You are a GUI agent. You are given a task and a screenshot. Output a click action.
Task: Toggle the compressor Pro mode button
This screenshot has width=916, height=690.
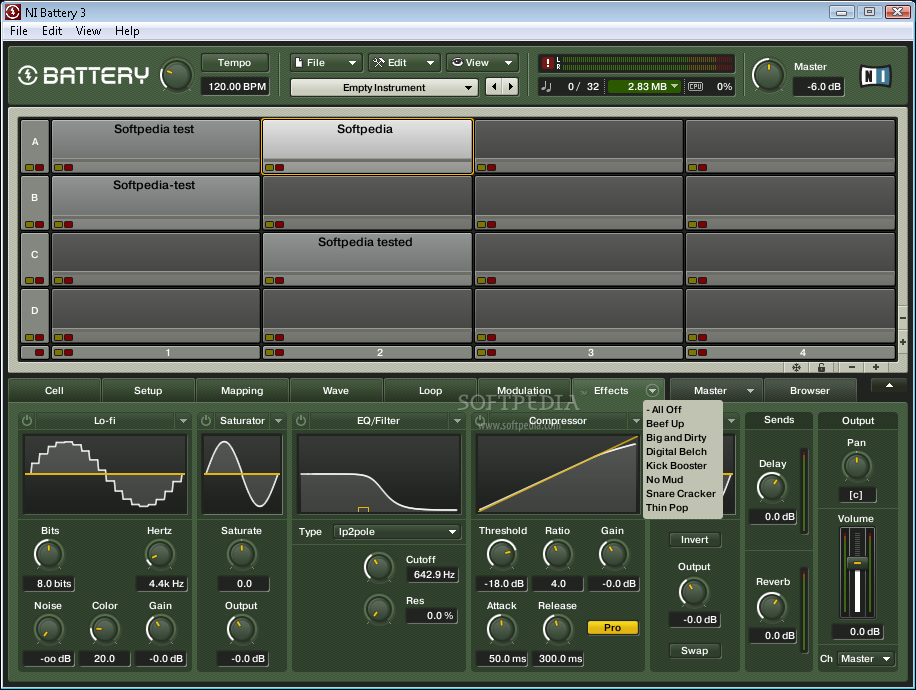click(x=612, y=627)
